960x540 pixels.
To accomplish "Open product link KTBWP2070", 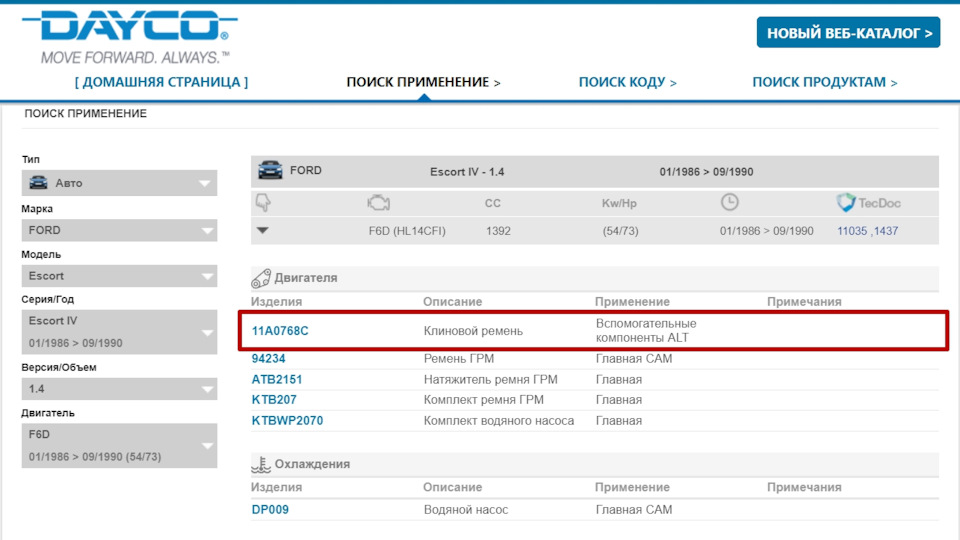I will point(287,421).
